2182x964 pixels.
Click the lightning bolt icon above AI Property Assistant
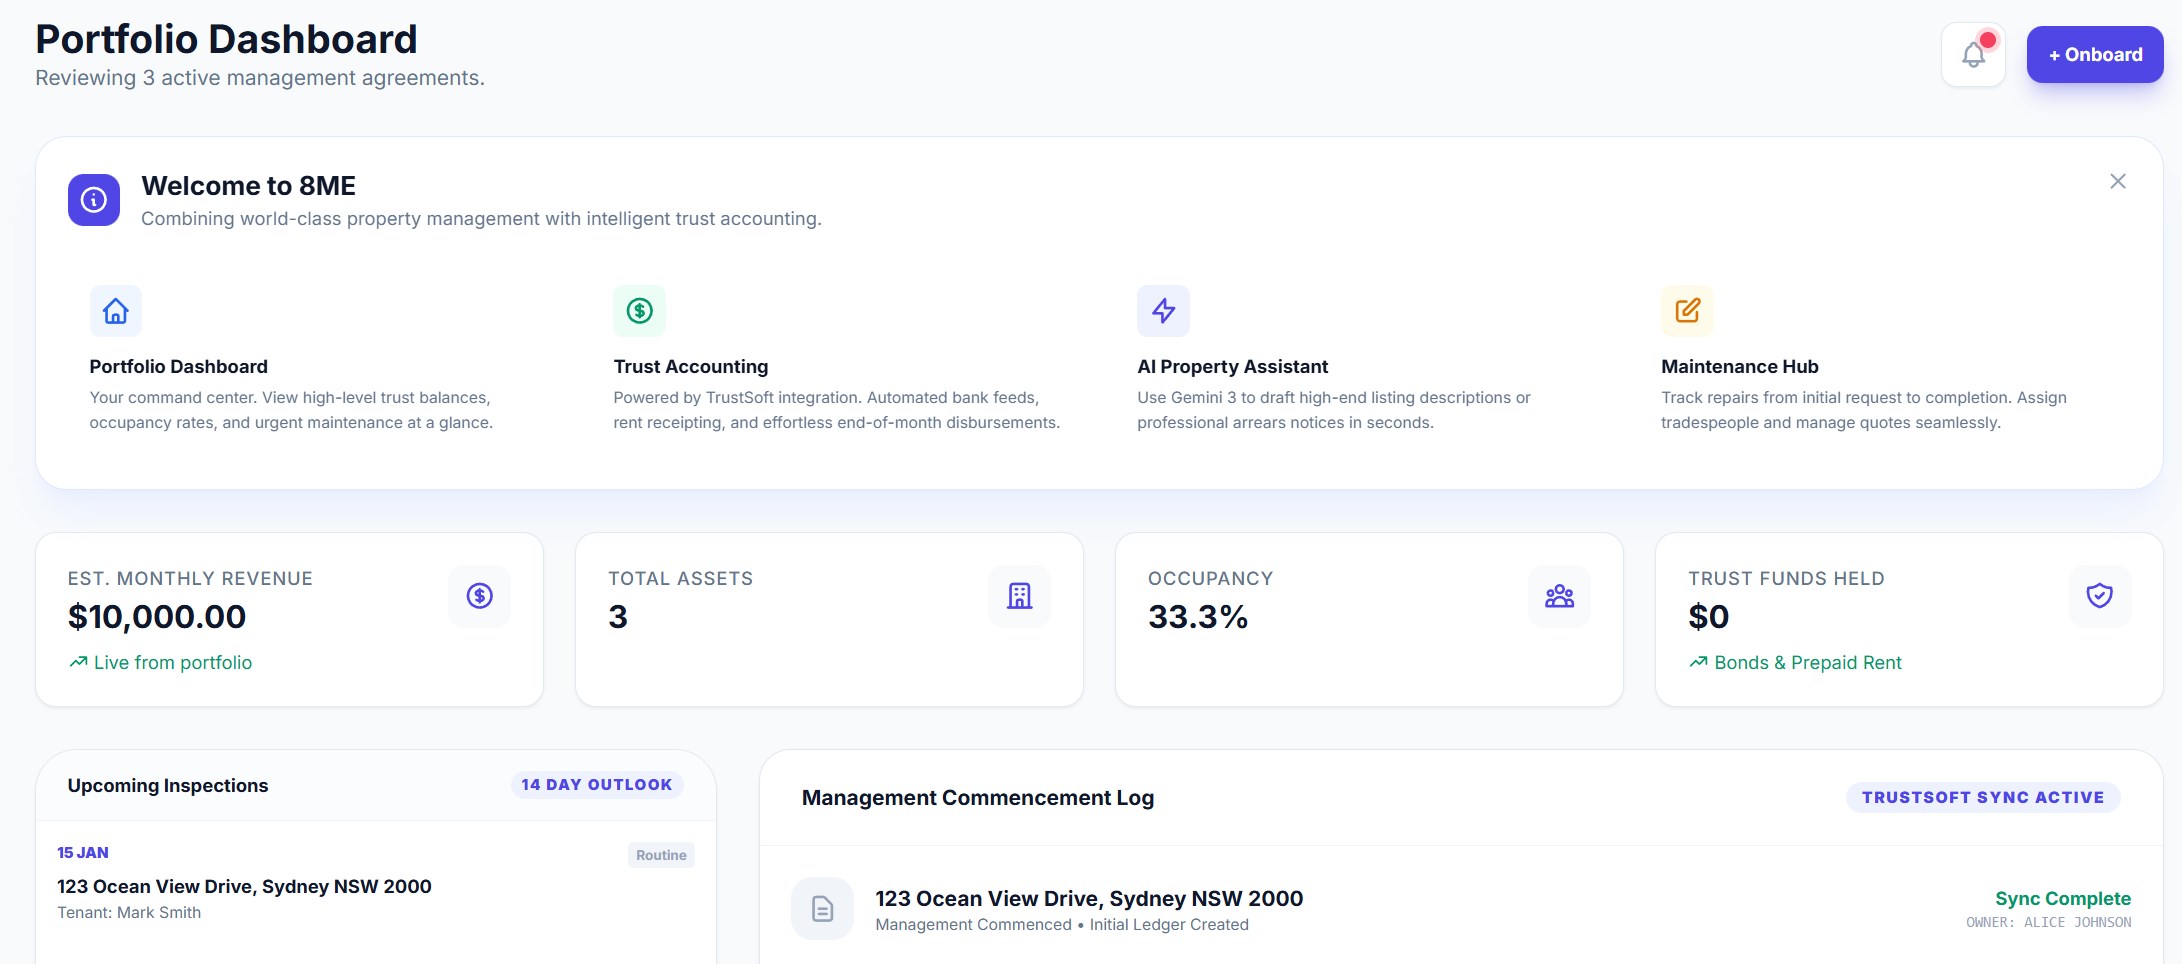point(1164,311)
